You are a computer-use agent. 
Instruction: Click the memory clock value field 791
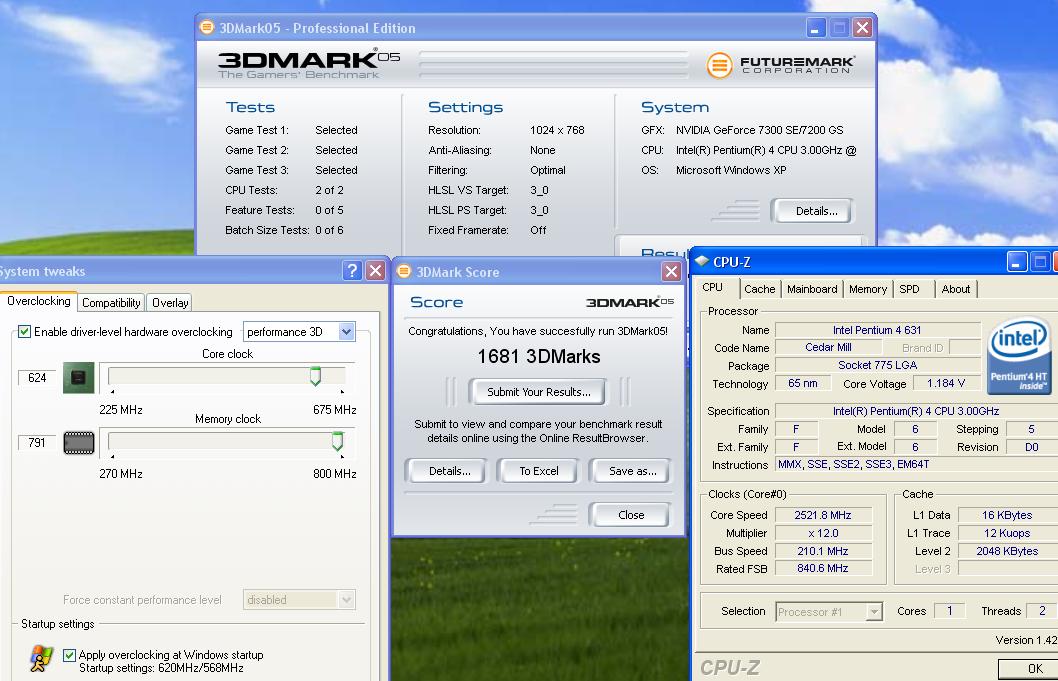36,443
